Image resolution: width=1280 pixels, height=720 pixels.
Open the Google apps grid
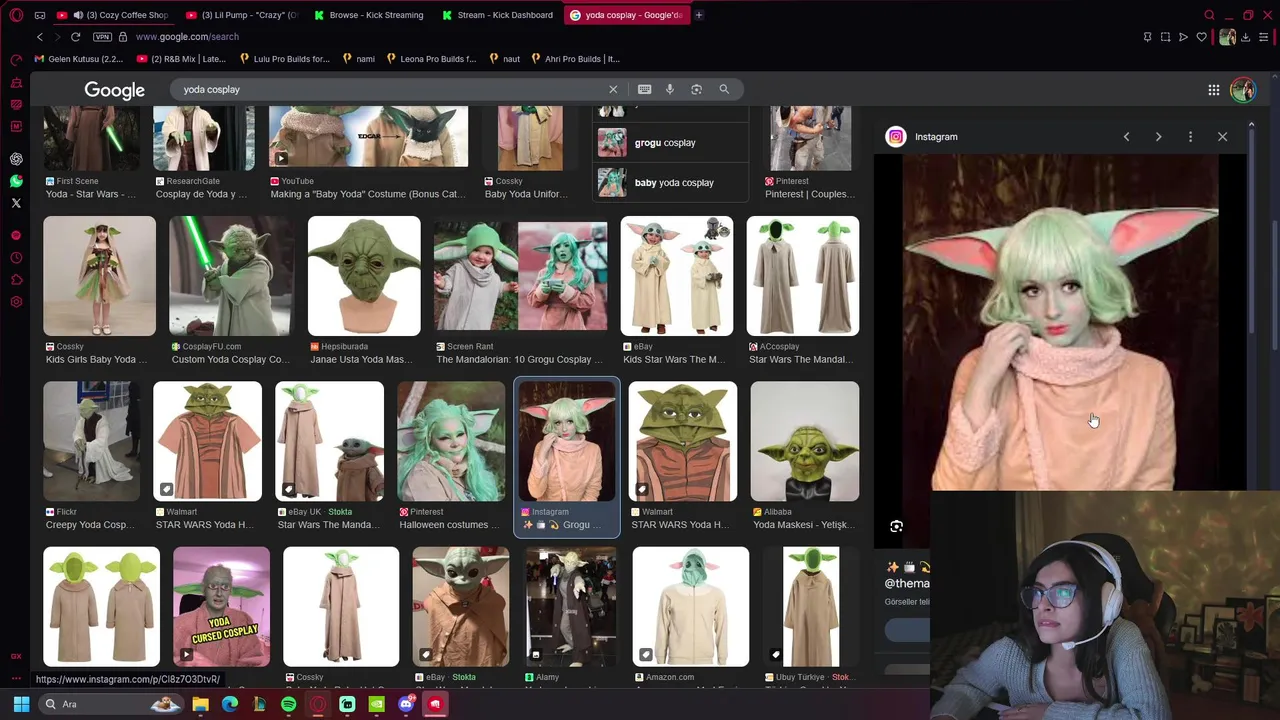click(1213, 90)
